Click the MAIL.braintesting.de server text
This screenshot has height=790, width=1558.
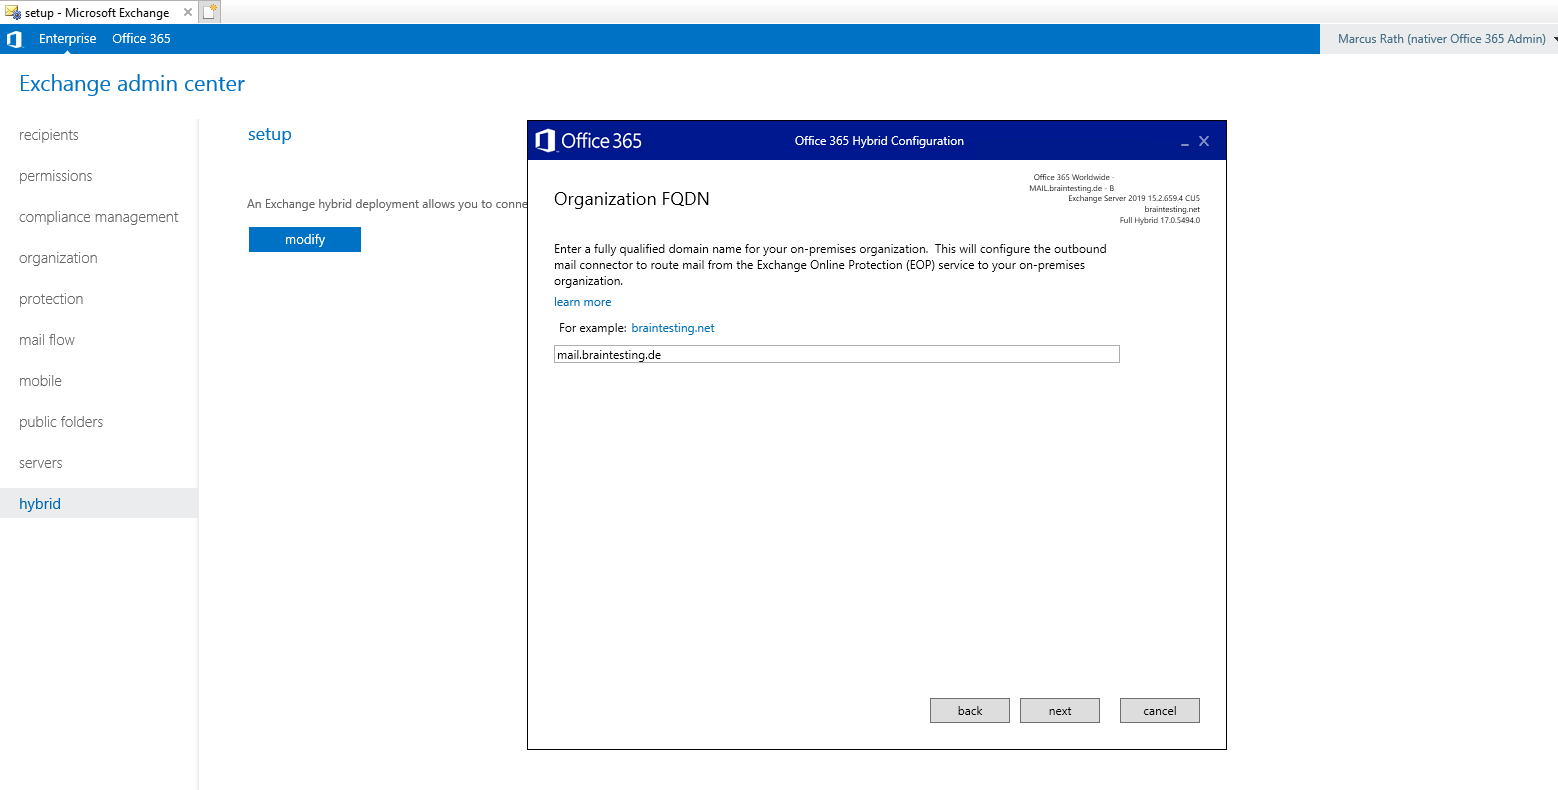pyautogui.click(x=1071, y=188)
